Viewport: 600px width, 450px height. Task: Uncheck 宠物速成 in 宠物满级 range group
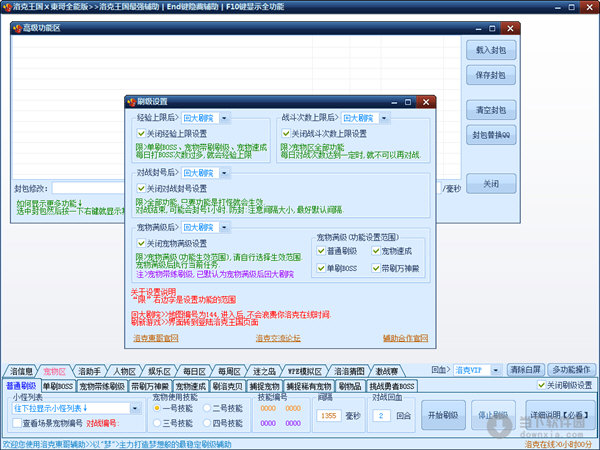[376, 251]
